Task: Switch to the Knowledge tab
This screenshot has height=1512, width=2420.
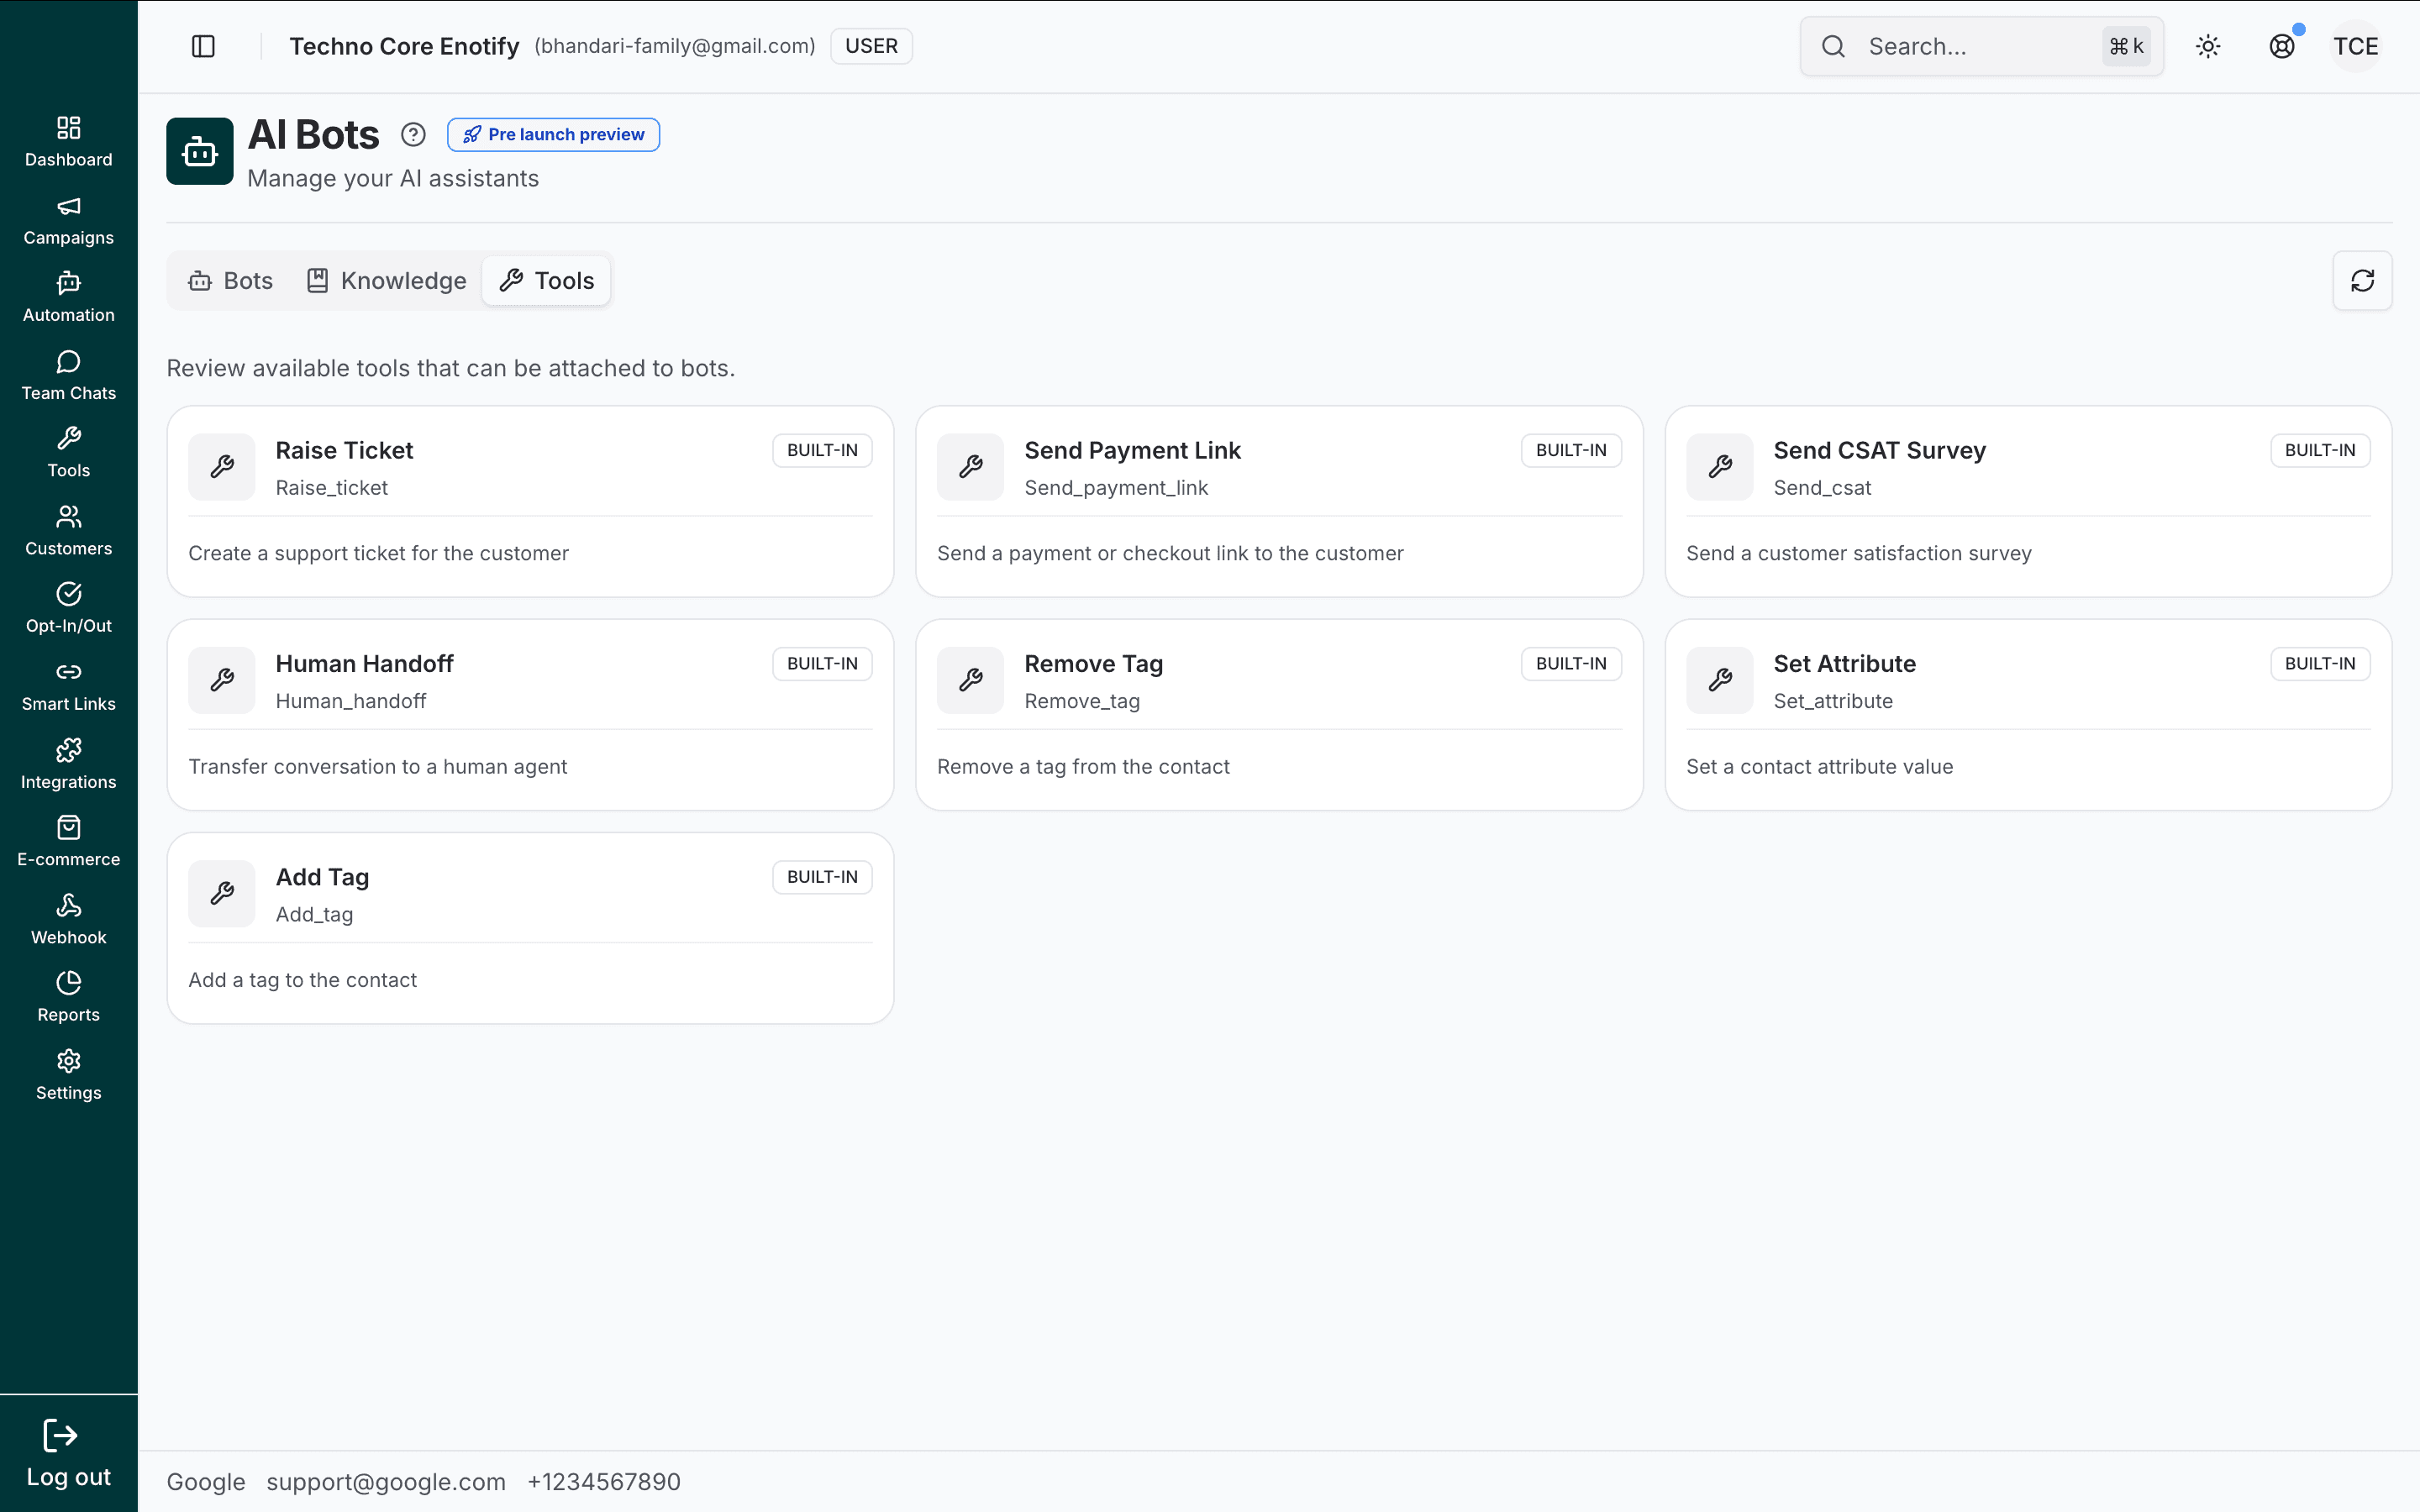Action: pos(386,281)
